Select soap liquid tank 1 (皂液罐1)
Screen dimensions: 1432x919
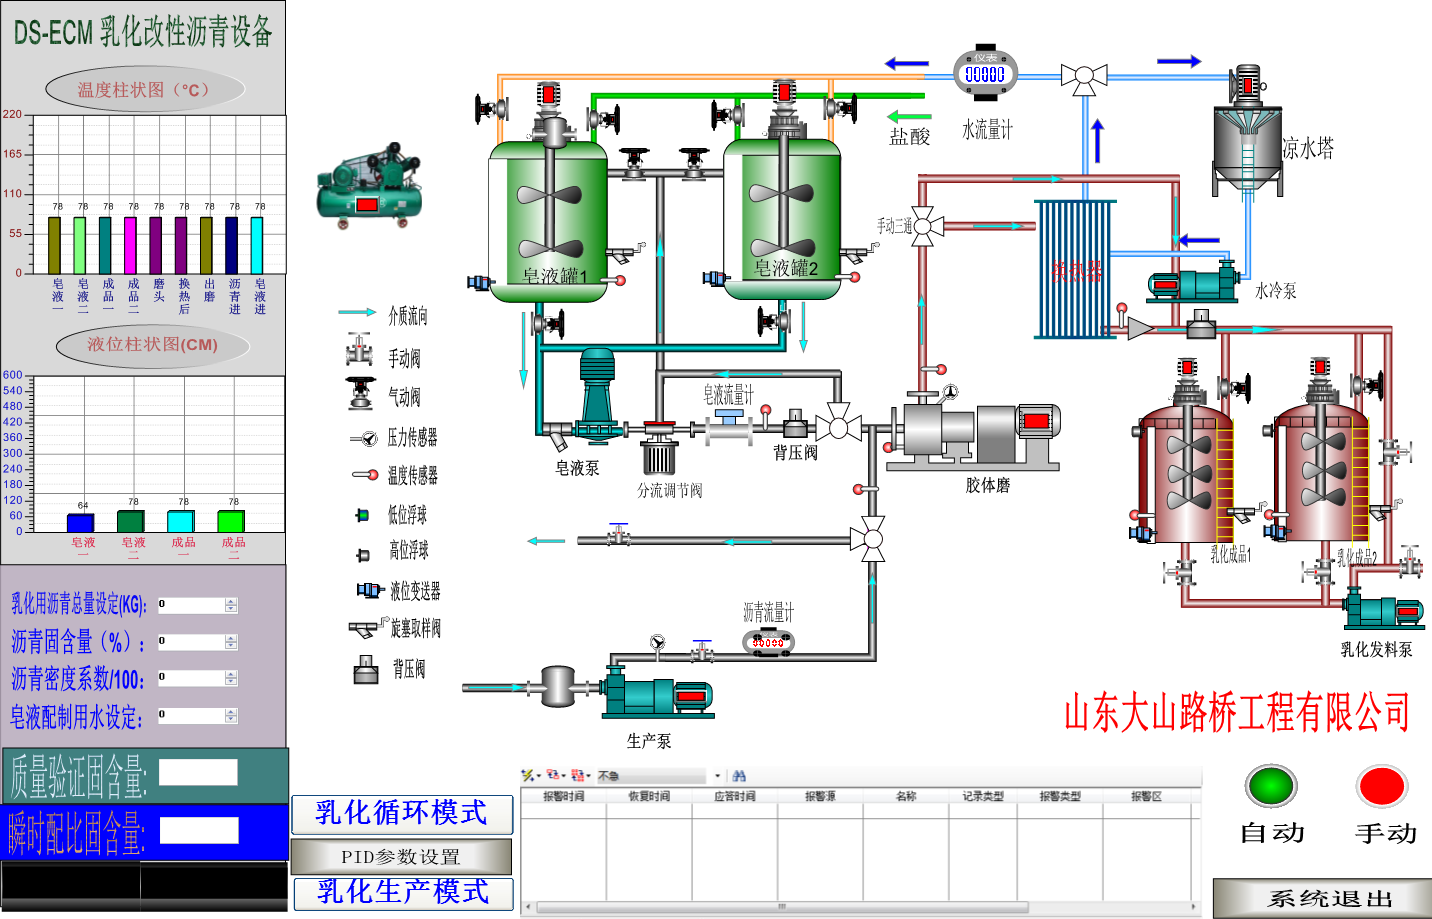(548, 220)
